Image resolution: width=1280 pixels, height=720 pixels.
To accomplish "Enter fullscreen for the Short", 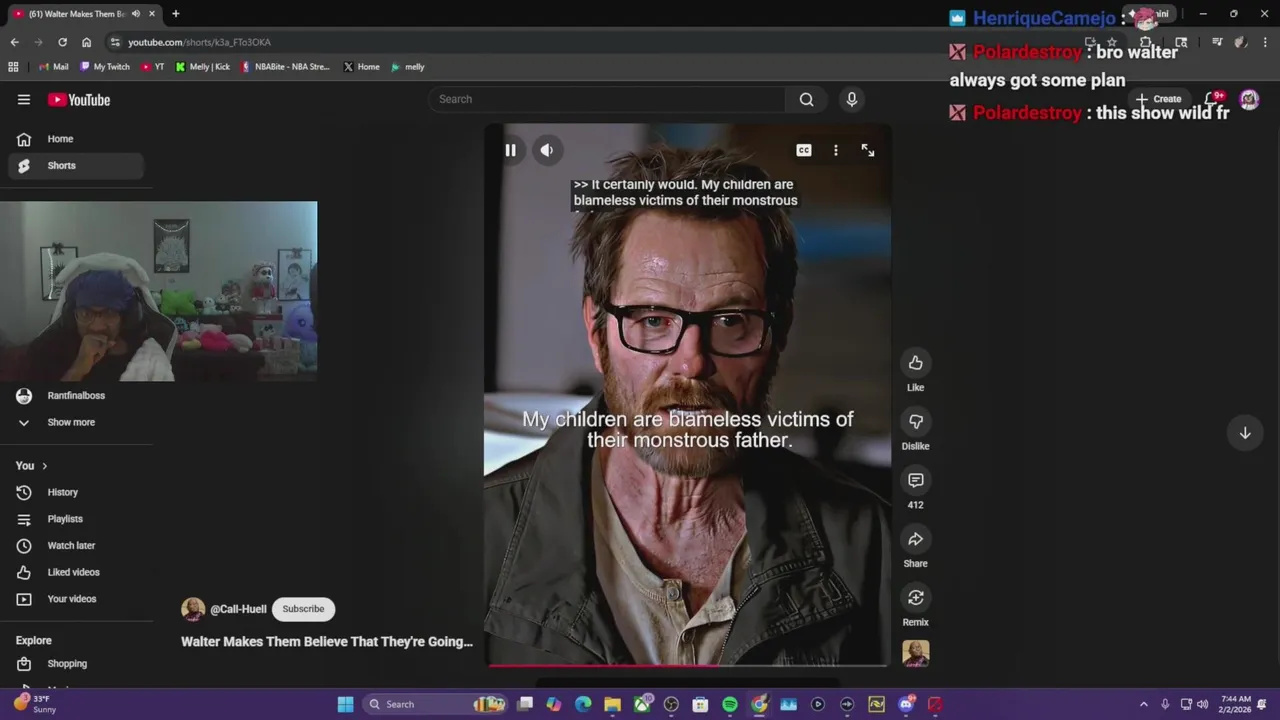I will coord(868,150).
